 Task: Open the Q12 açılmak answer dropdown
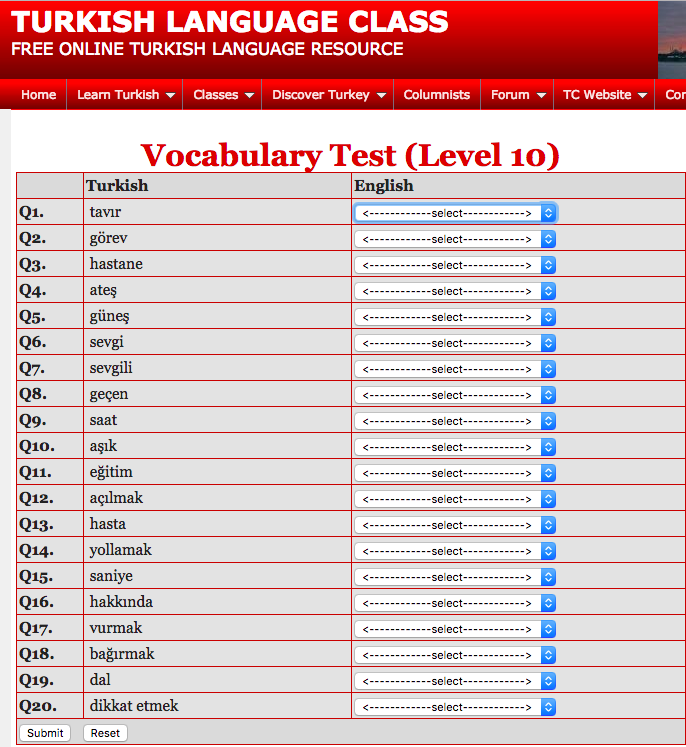point(455,499)
